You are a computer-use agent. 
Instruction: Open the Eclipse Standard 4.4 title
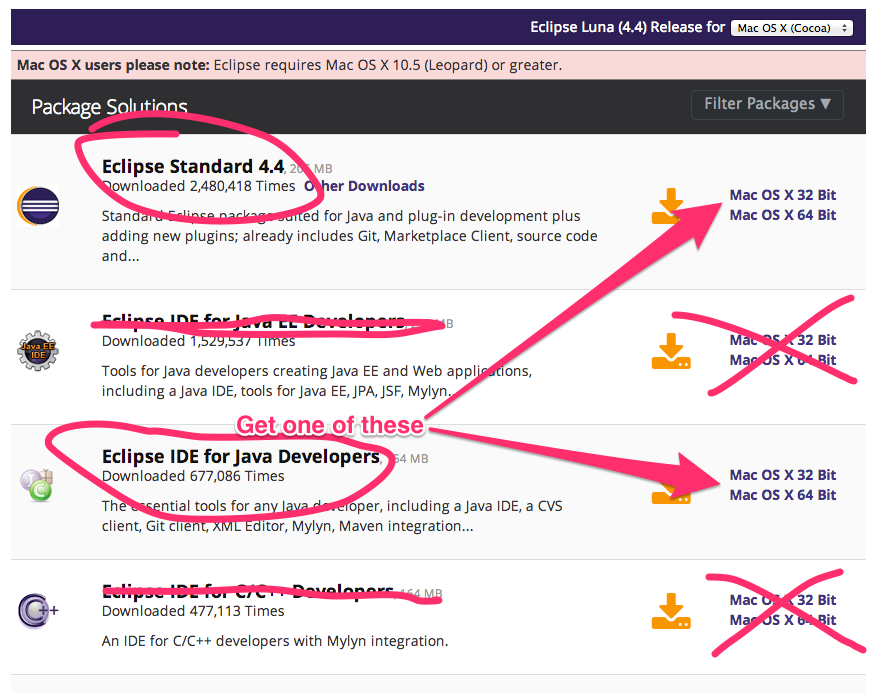pos(193,166)
